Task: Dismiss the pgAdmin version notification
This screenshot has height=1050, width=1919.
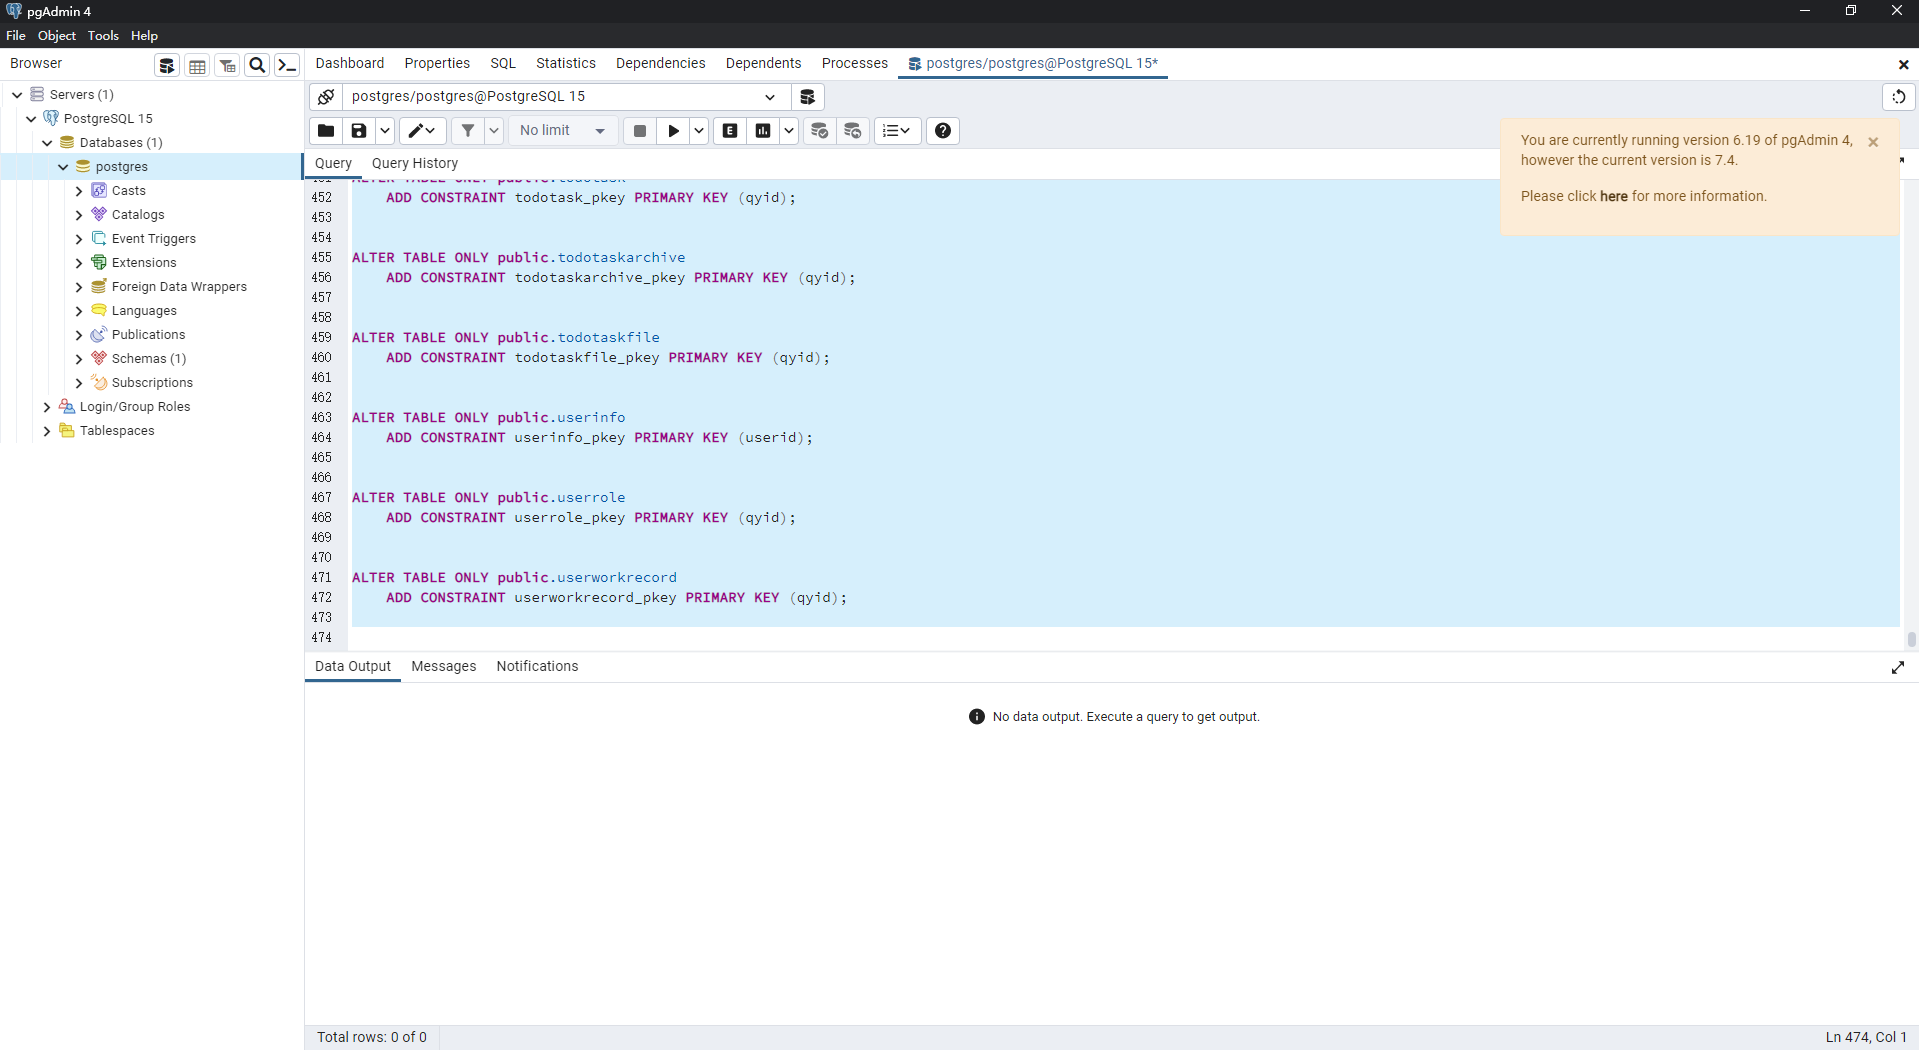Action: [1873, 142]
